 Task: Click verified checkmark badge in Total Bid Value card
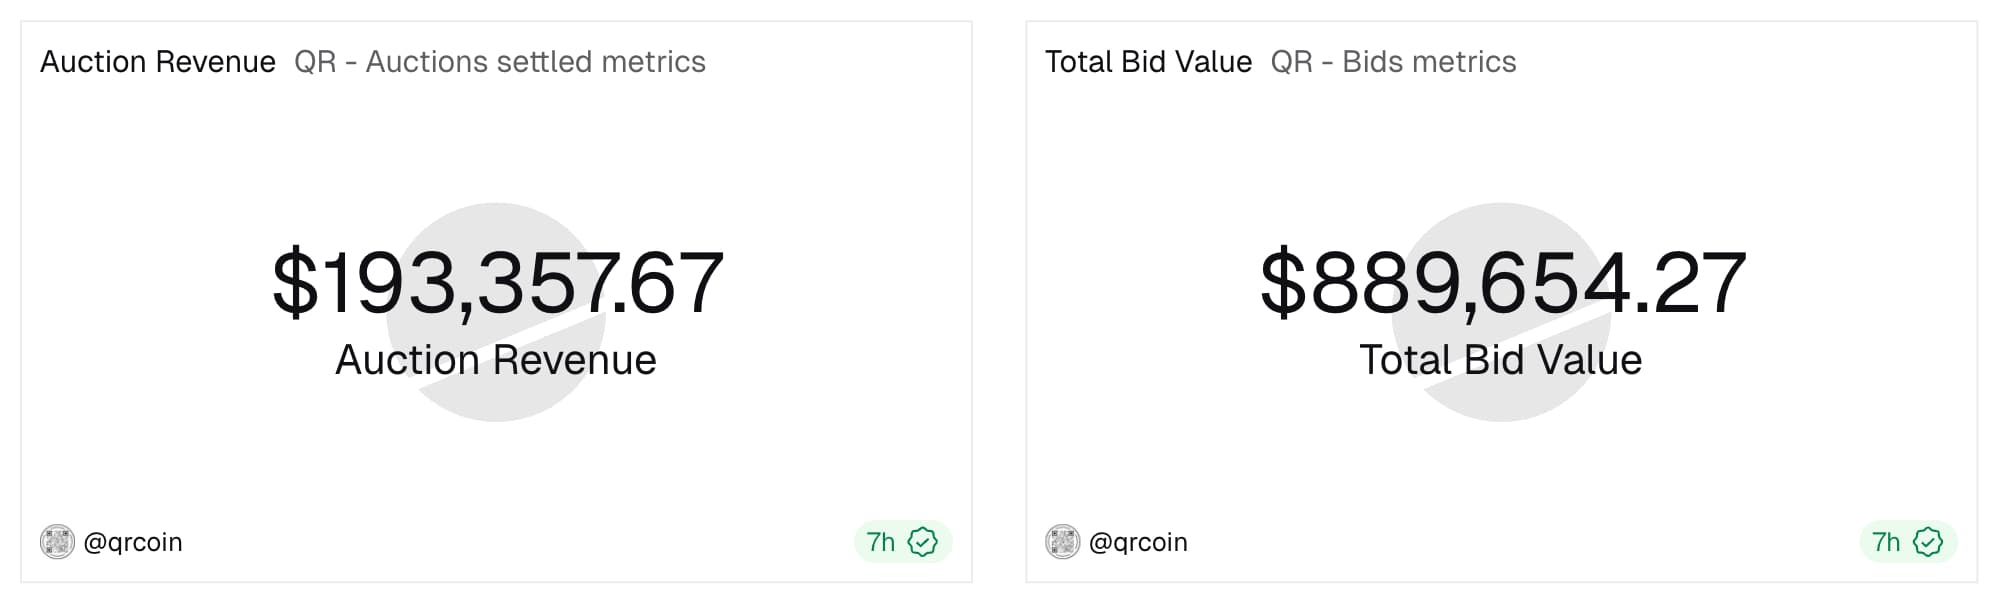(x=1927, y=542)
